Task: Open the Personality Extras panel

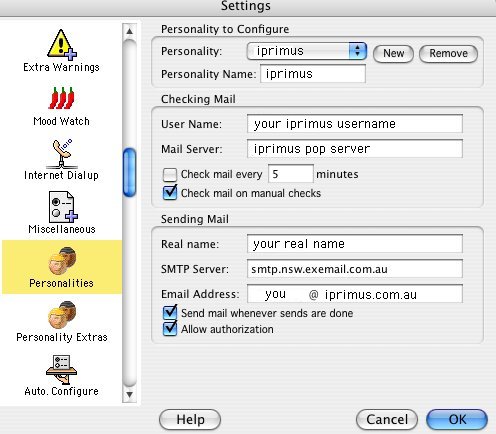Action: tap(62, 315)
